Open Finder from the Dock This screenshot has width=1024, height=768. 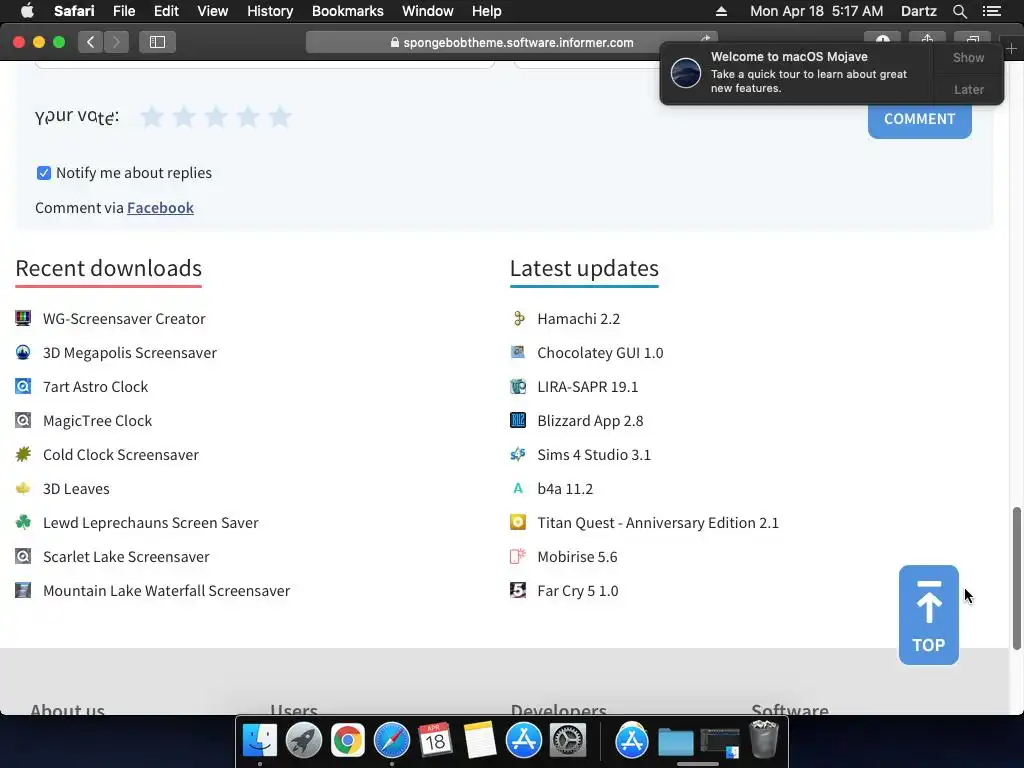(x=260, y=741)
